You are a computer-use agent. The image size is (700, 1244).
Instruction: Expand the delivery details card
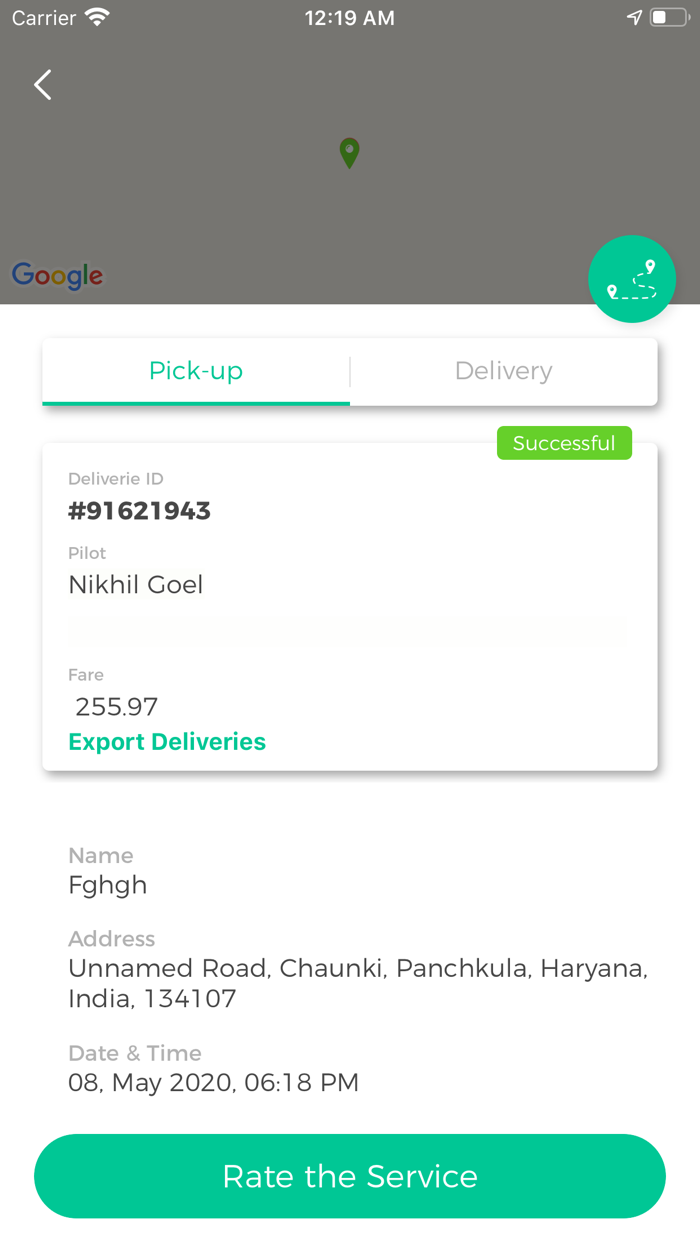coord(349,605)
